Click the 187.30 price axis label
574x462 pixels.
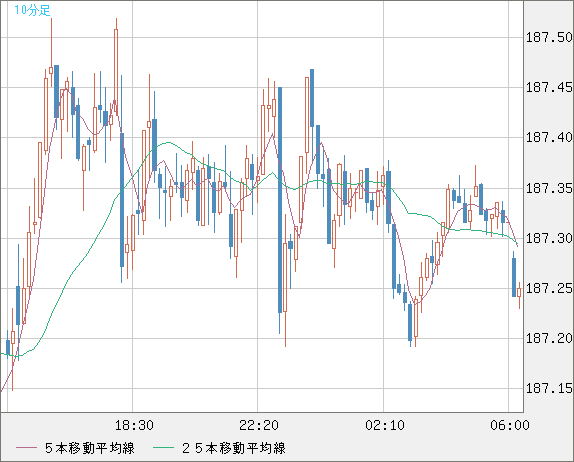pyautogui.click(x=549, y=239)
